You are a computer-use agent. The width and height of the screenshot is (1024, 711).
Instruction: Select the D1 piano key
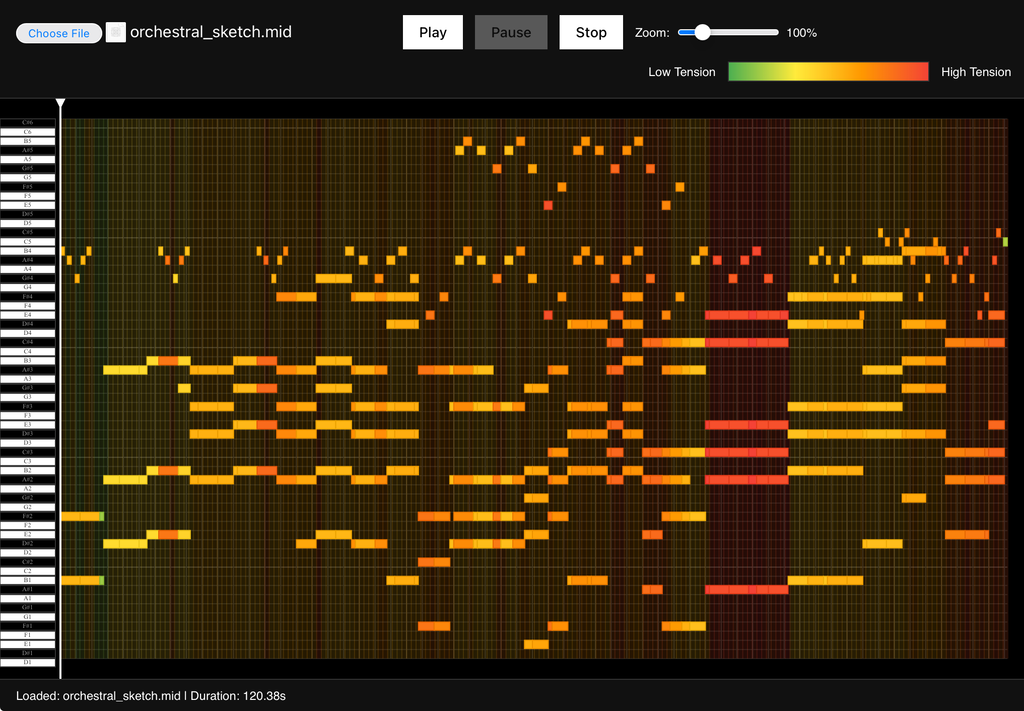27,662
